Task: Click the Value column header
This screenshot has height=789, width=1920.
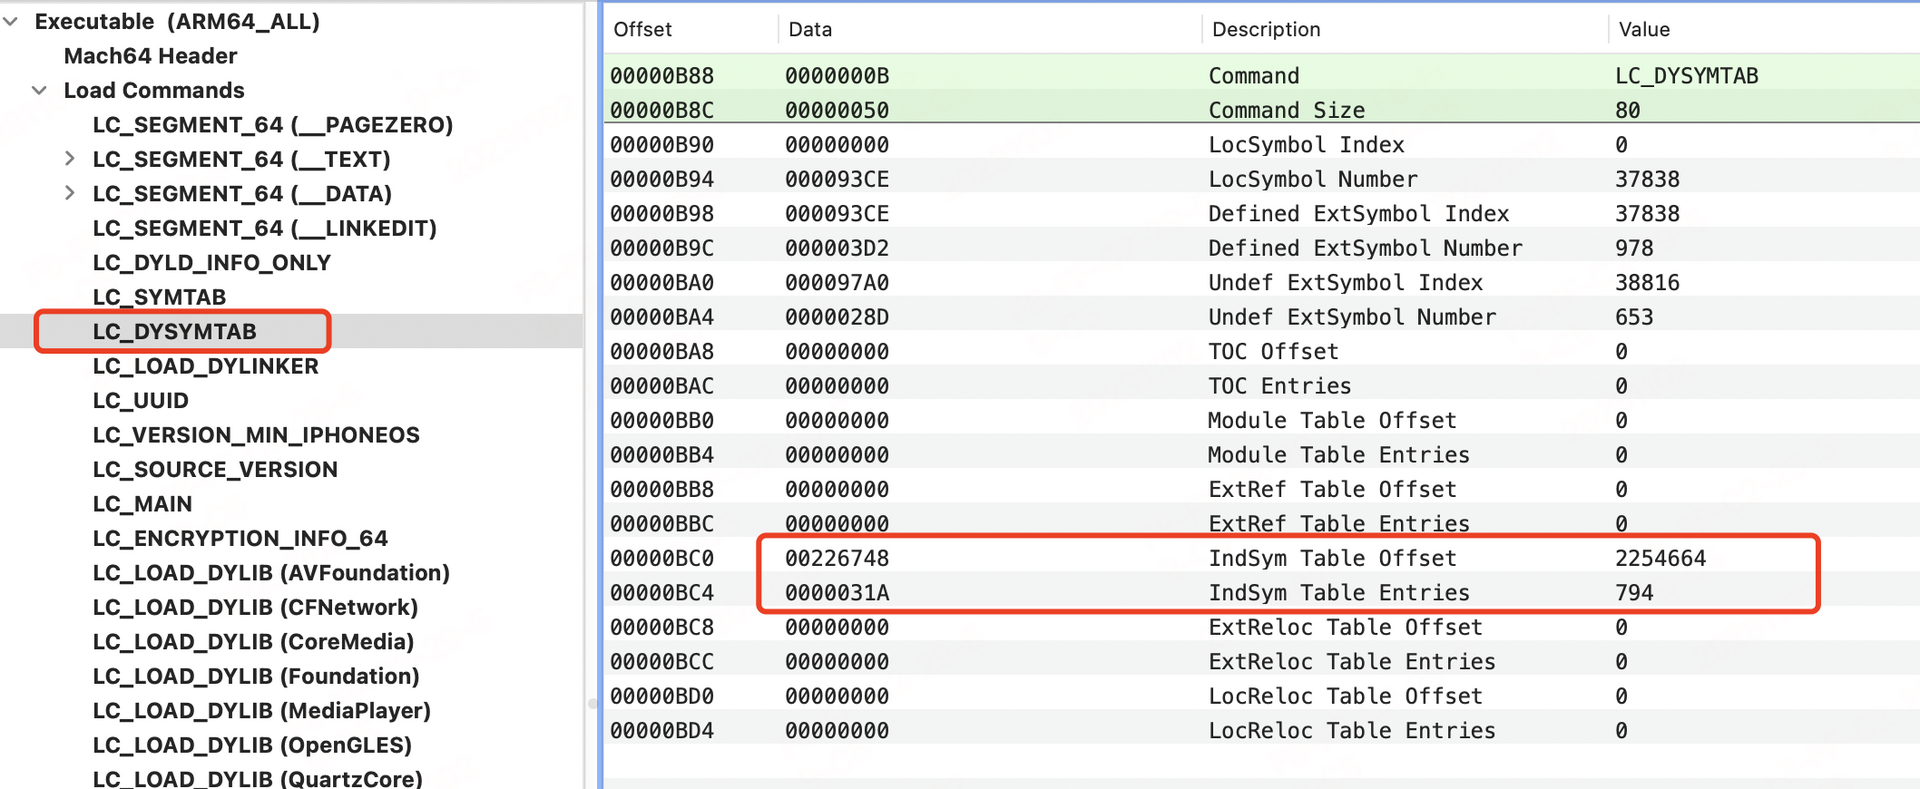Action: (x=1643, y=30)
